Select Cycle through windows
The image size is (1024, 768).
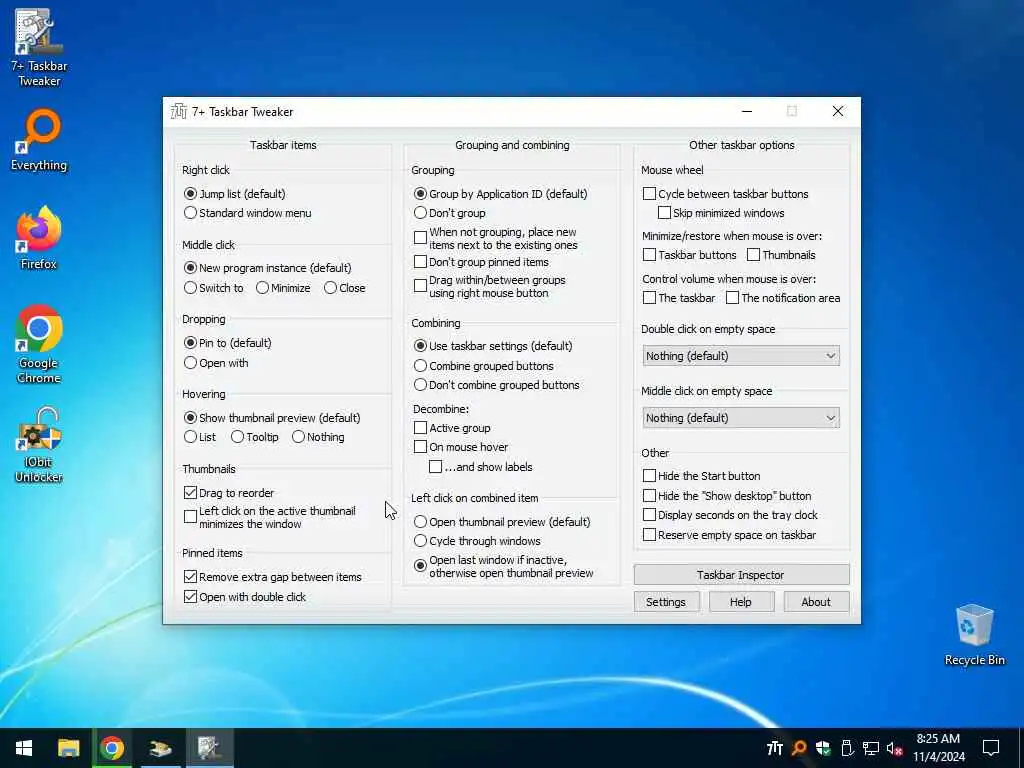coord(477,541)
